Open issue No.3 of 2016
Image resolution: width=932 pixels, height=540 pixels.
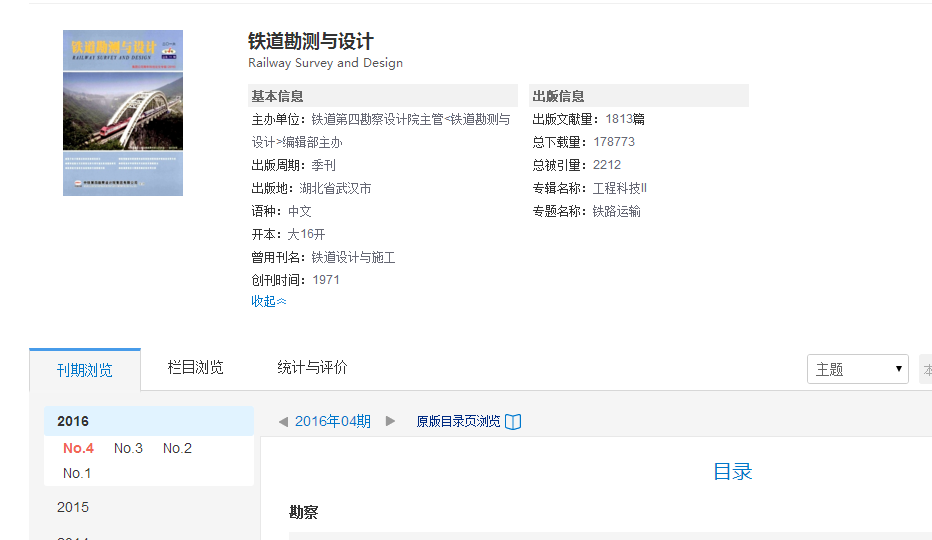click(128, 448)
